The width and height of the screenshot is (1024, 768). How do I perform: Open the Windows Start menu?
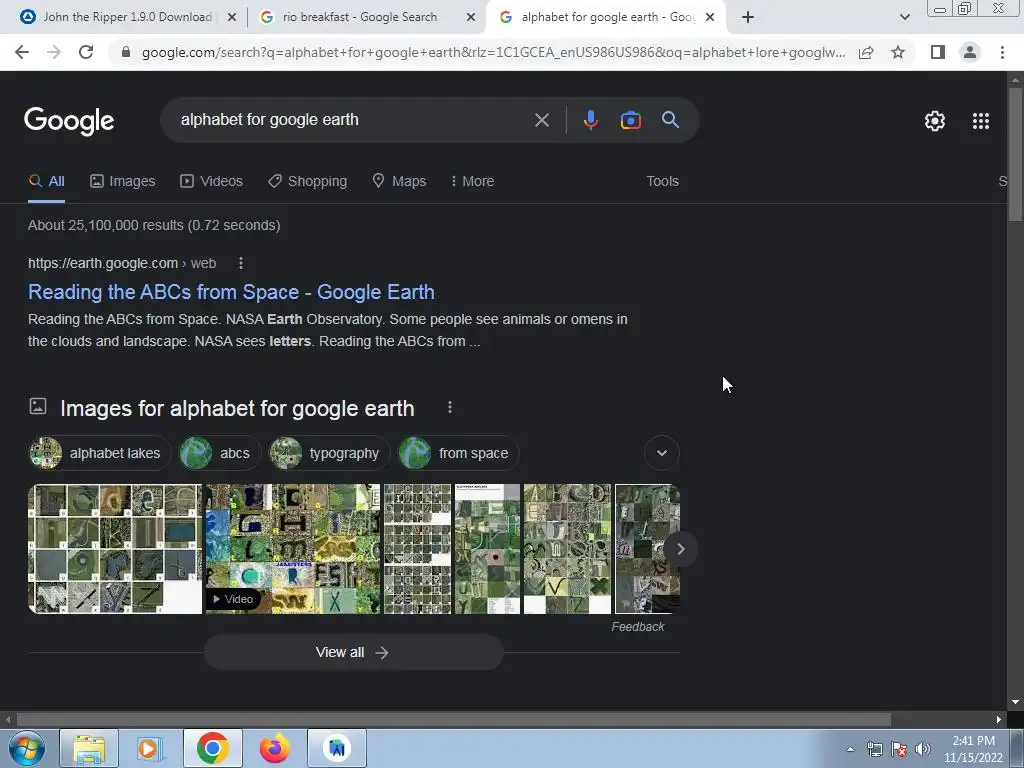[25, 748]
